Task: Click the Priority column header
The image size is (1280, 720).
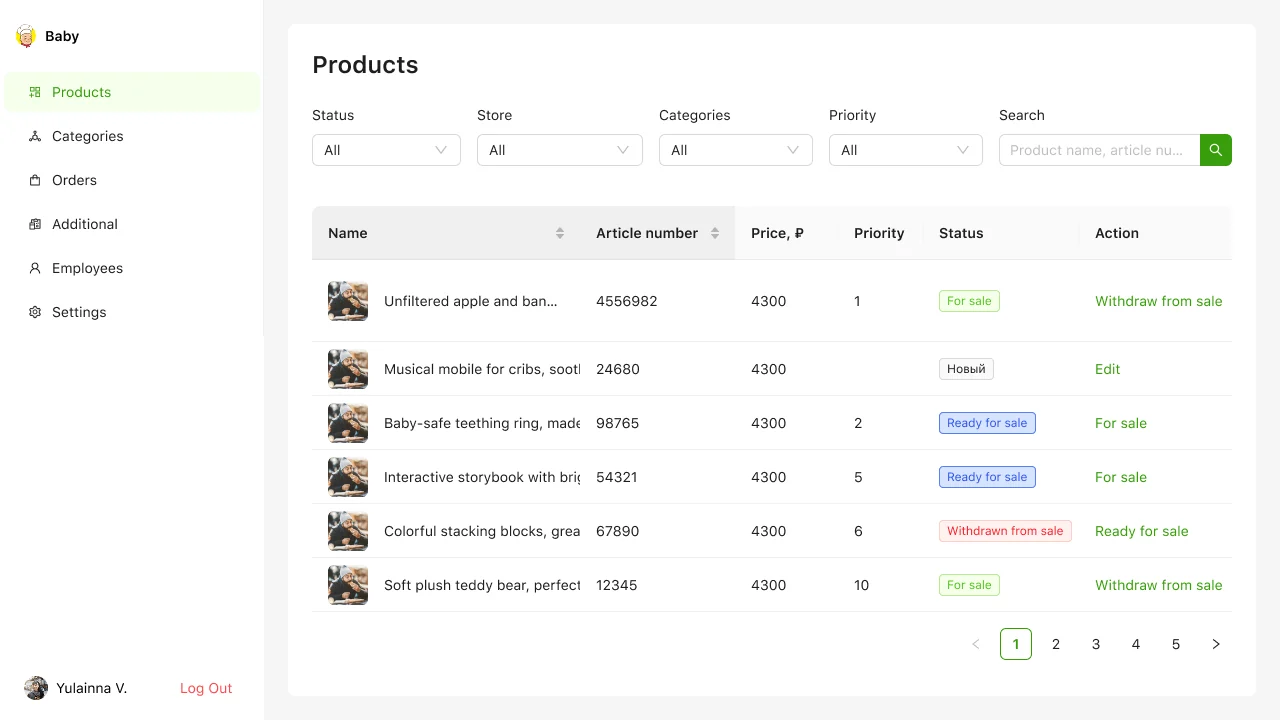Action: pos(879,233)
